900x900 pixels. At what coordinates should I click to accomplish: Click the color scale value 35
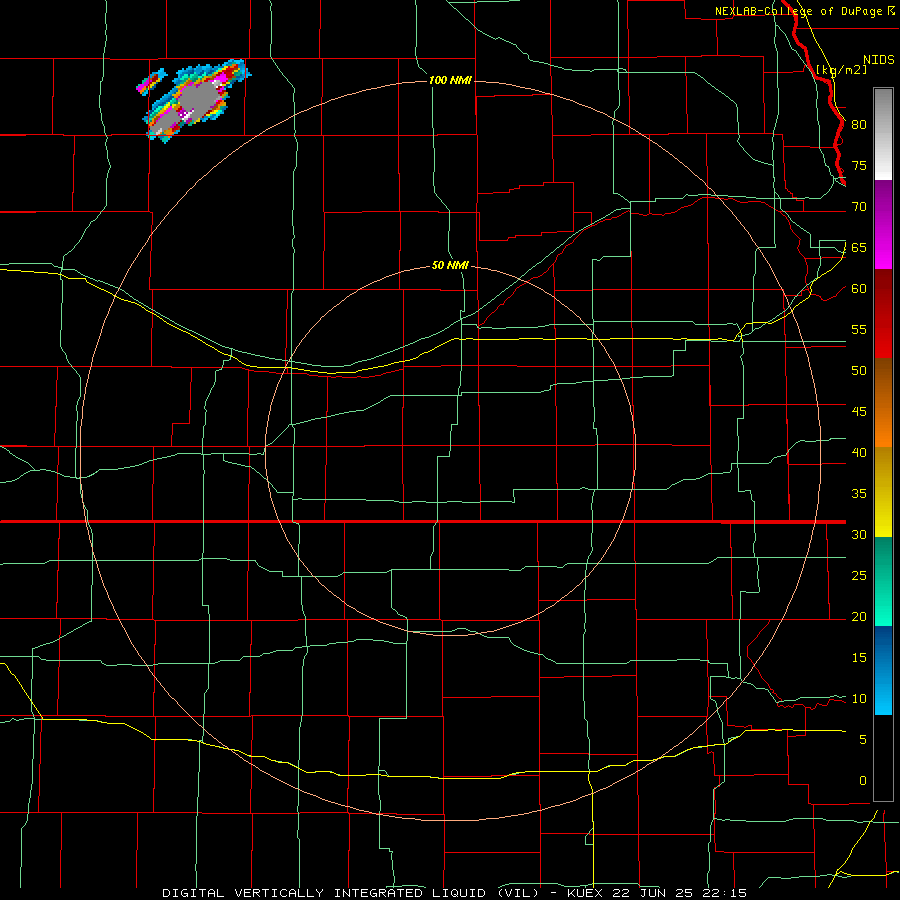point(859,494)
